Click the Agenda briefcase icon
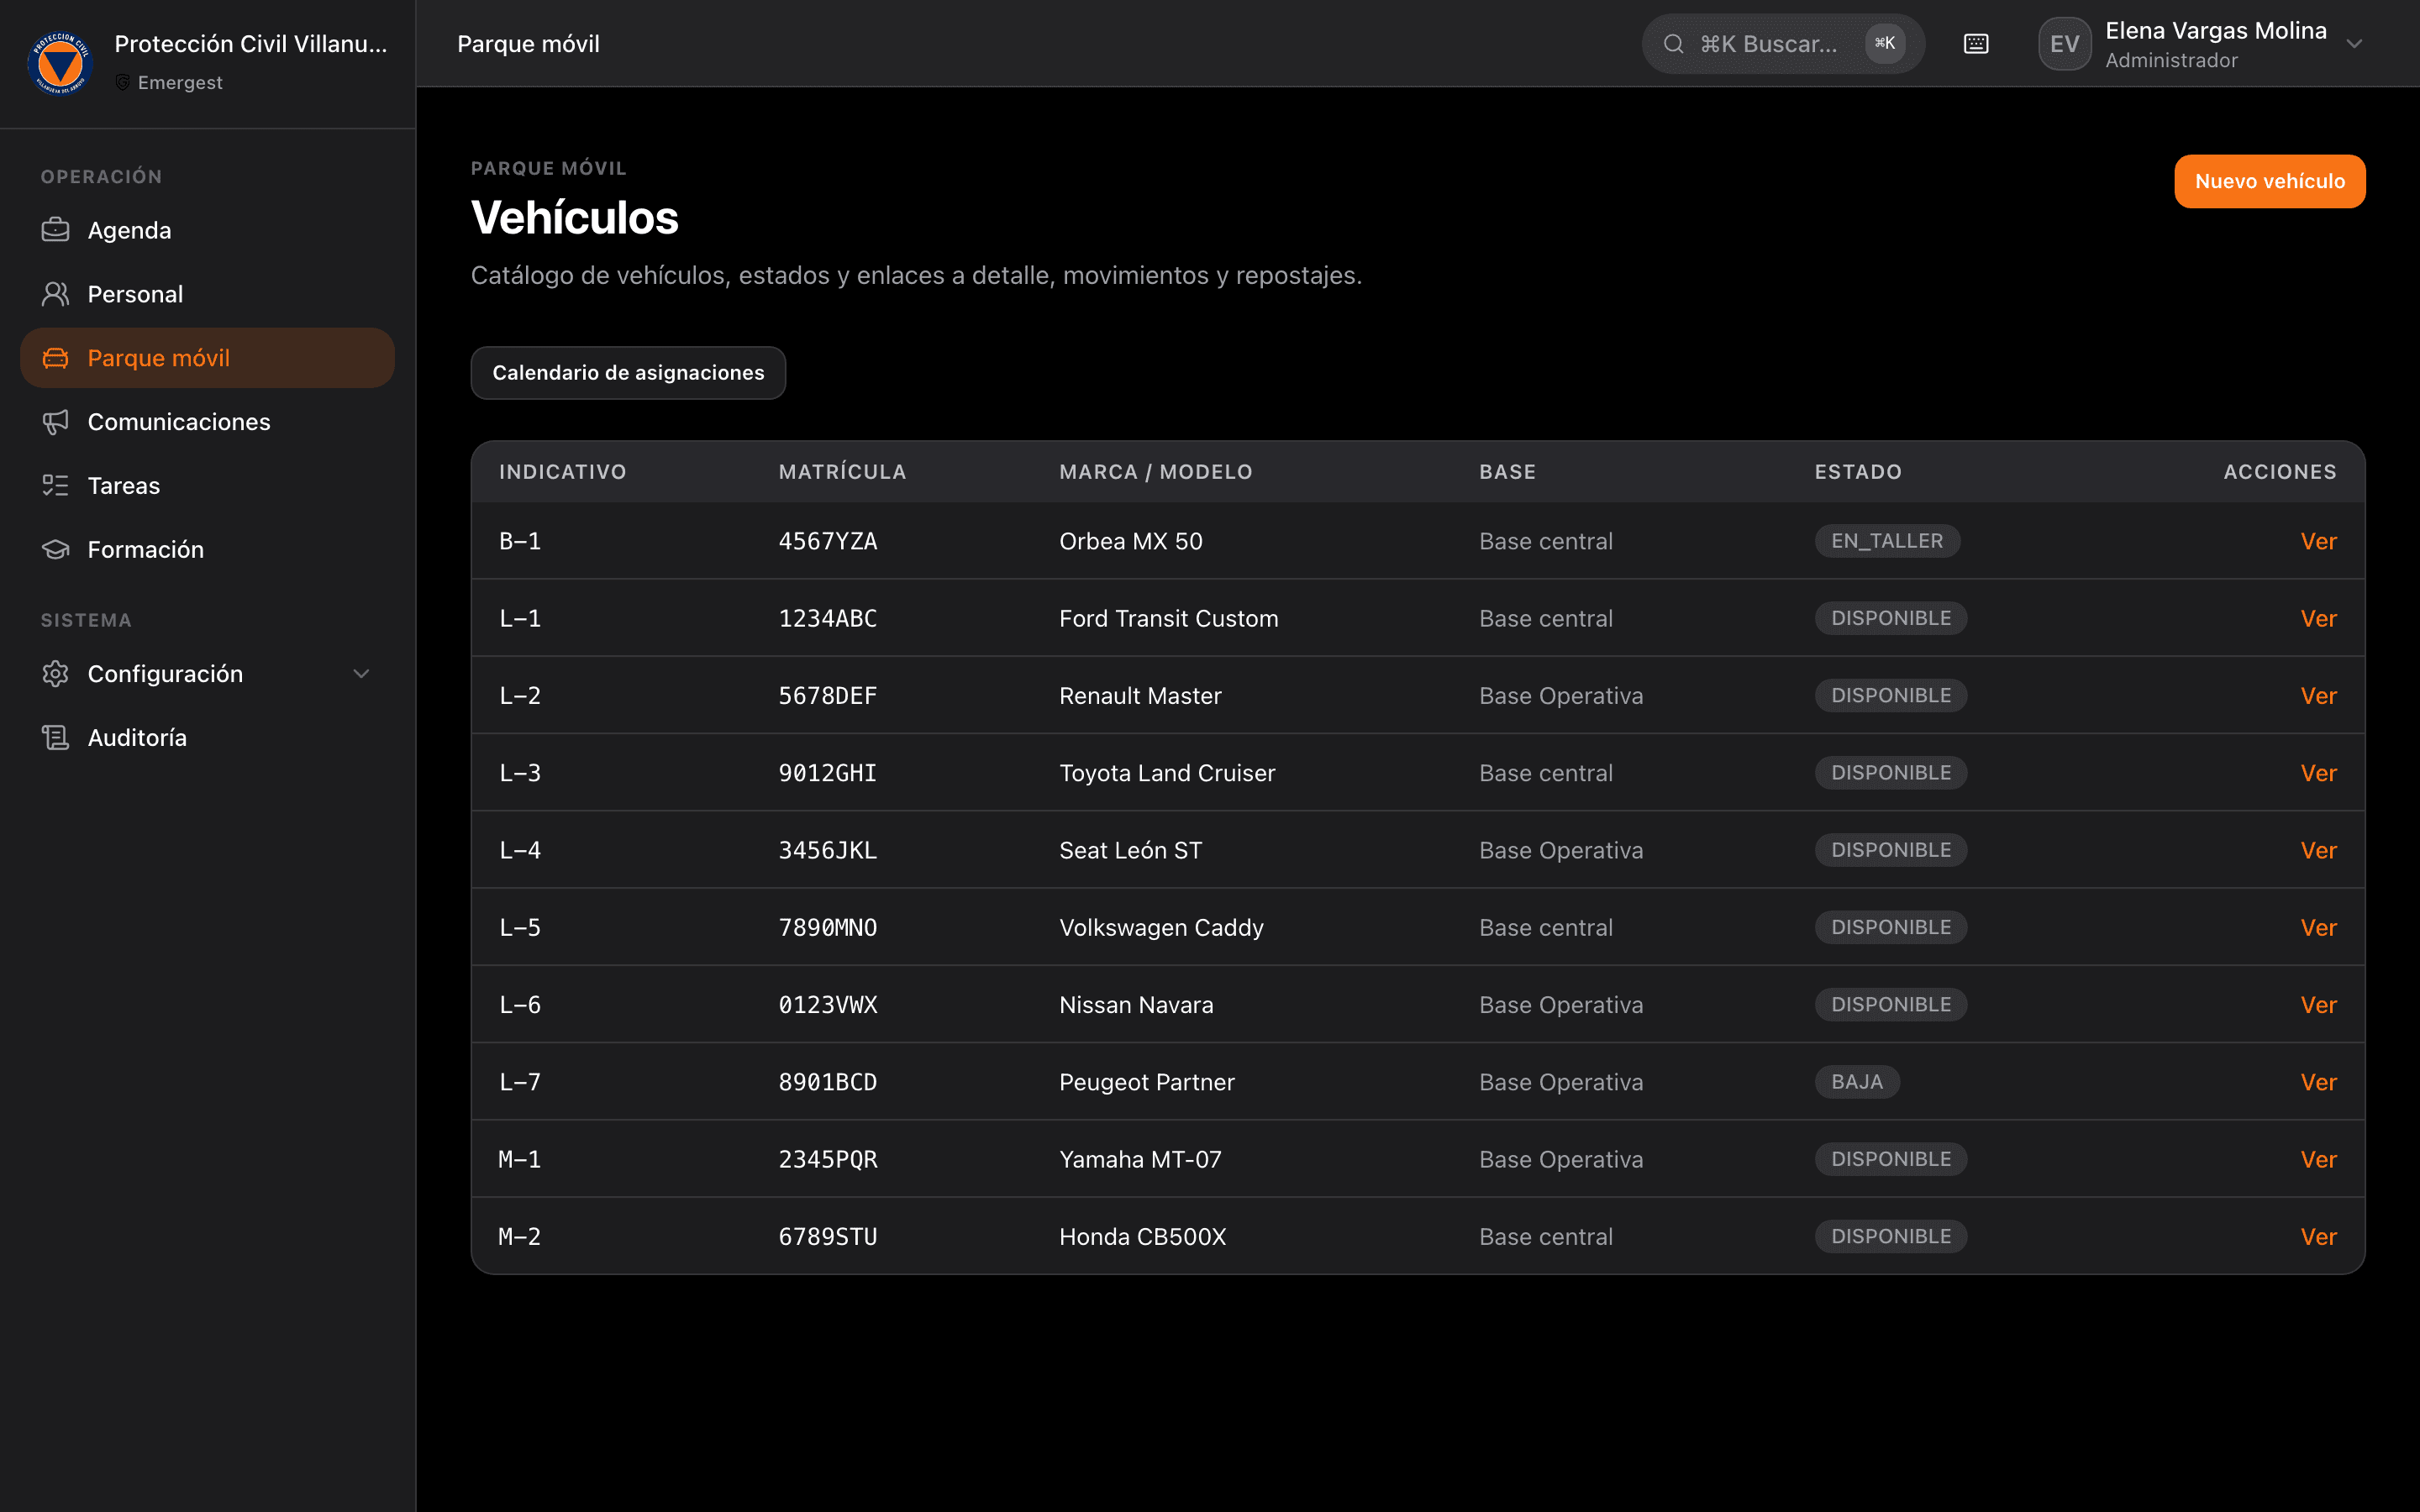Image resolution: width=2420 pixels, height=1512 pixels. click(x=56, y=230)
